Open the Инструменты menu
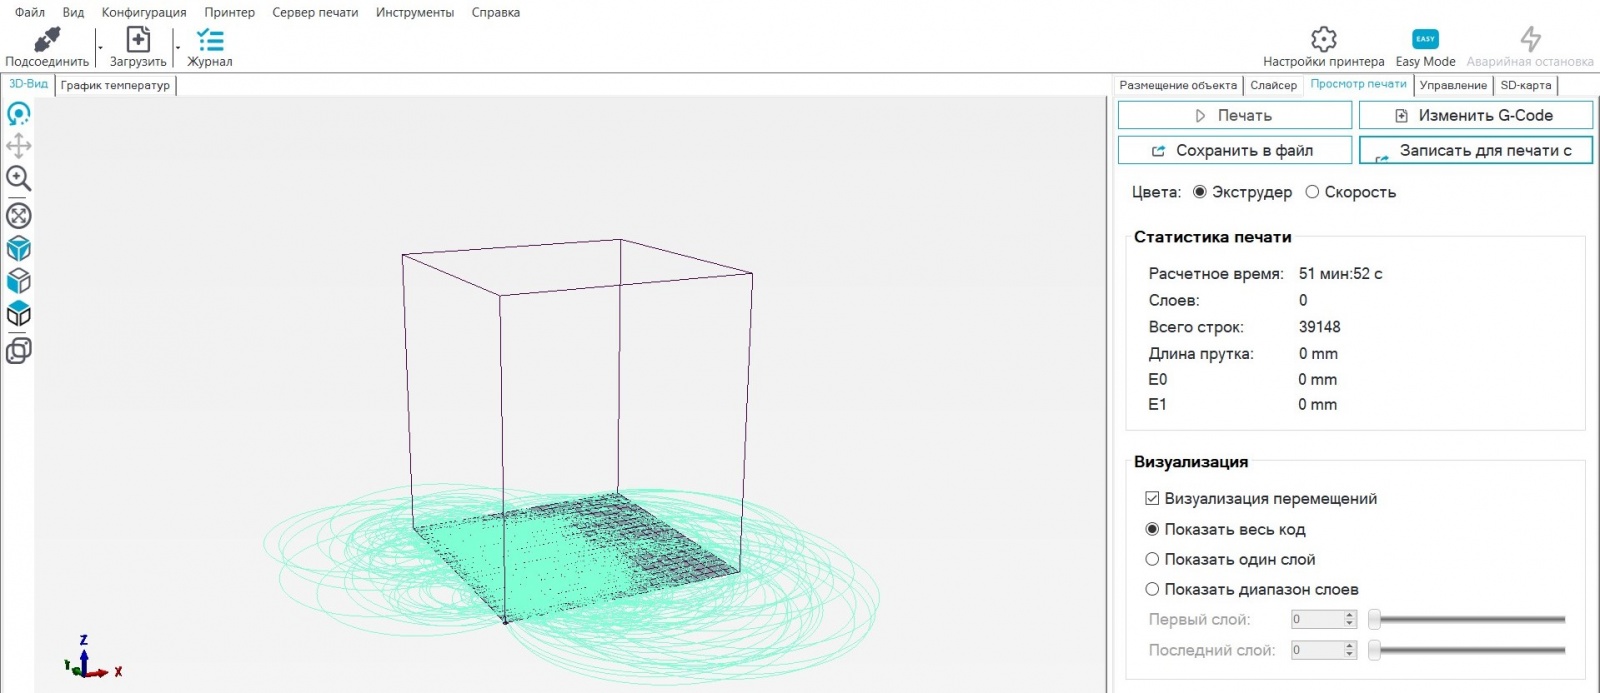 [415, 12]
